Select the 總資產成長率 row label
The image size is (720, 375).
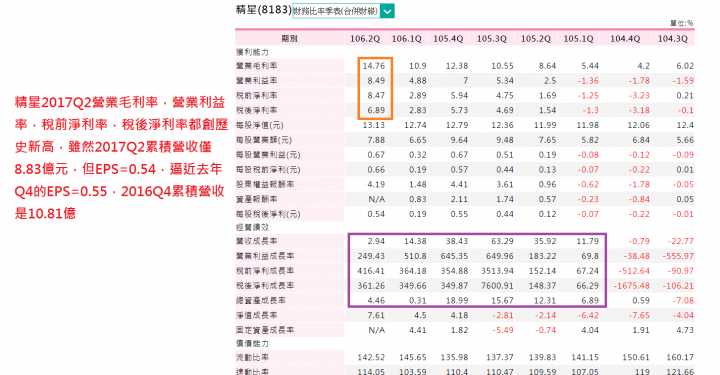261,300
